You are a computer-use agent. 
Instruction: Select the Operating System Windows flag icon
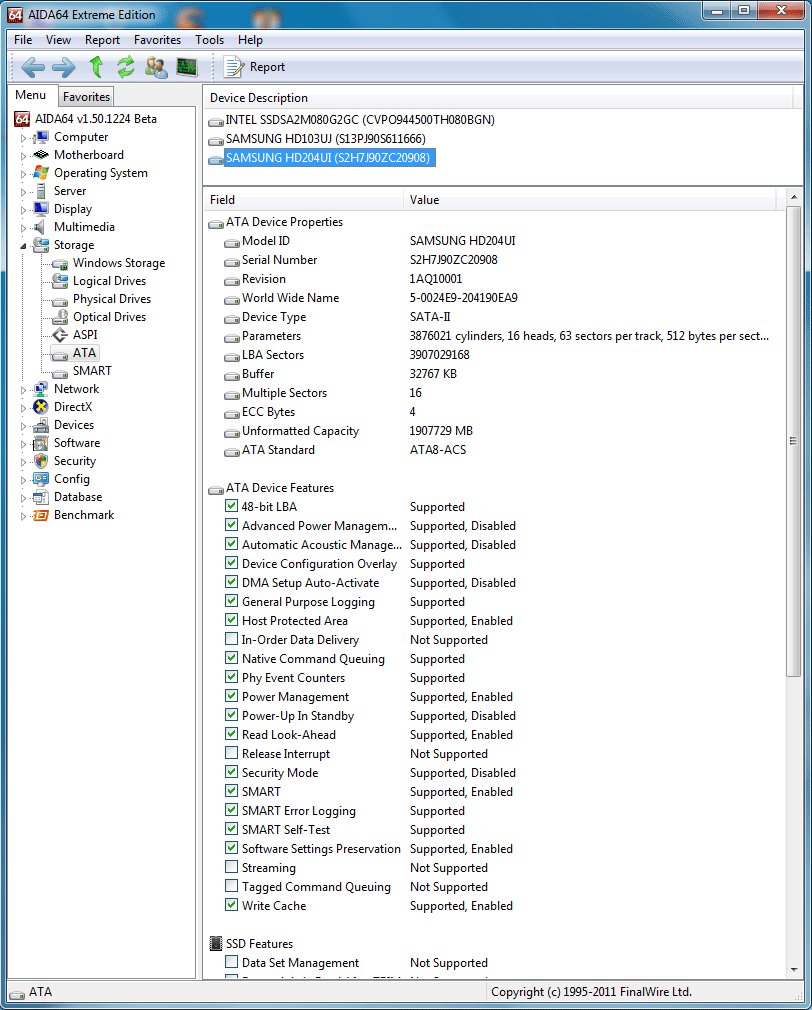(x=41, y=173)
